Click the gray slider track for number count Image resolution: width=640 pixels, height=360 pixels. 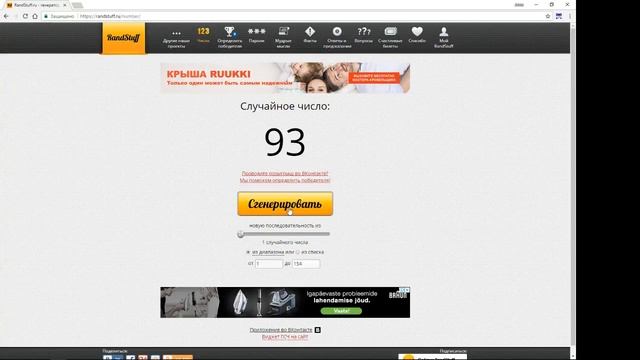click(285, 234)
